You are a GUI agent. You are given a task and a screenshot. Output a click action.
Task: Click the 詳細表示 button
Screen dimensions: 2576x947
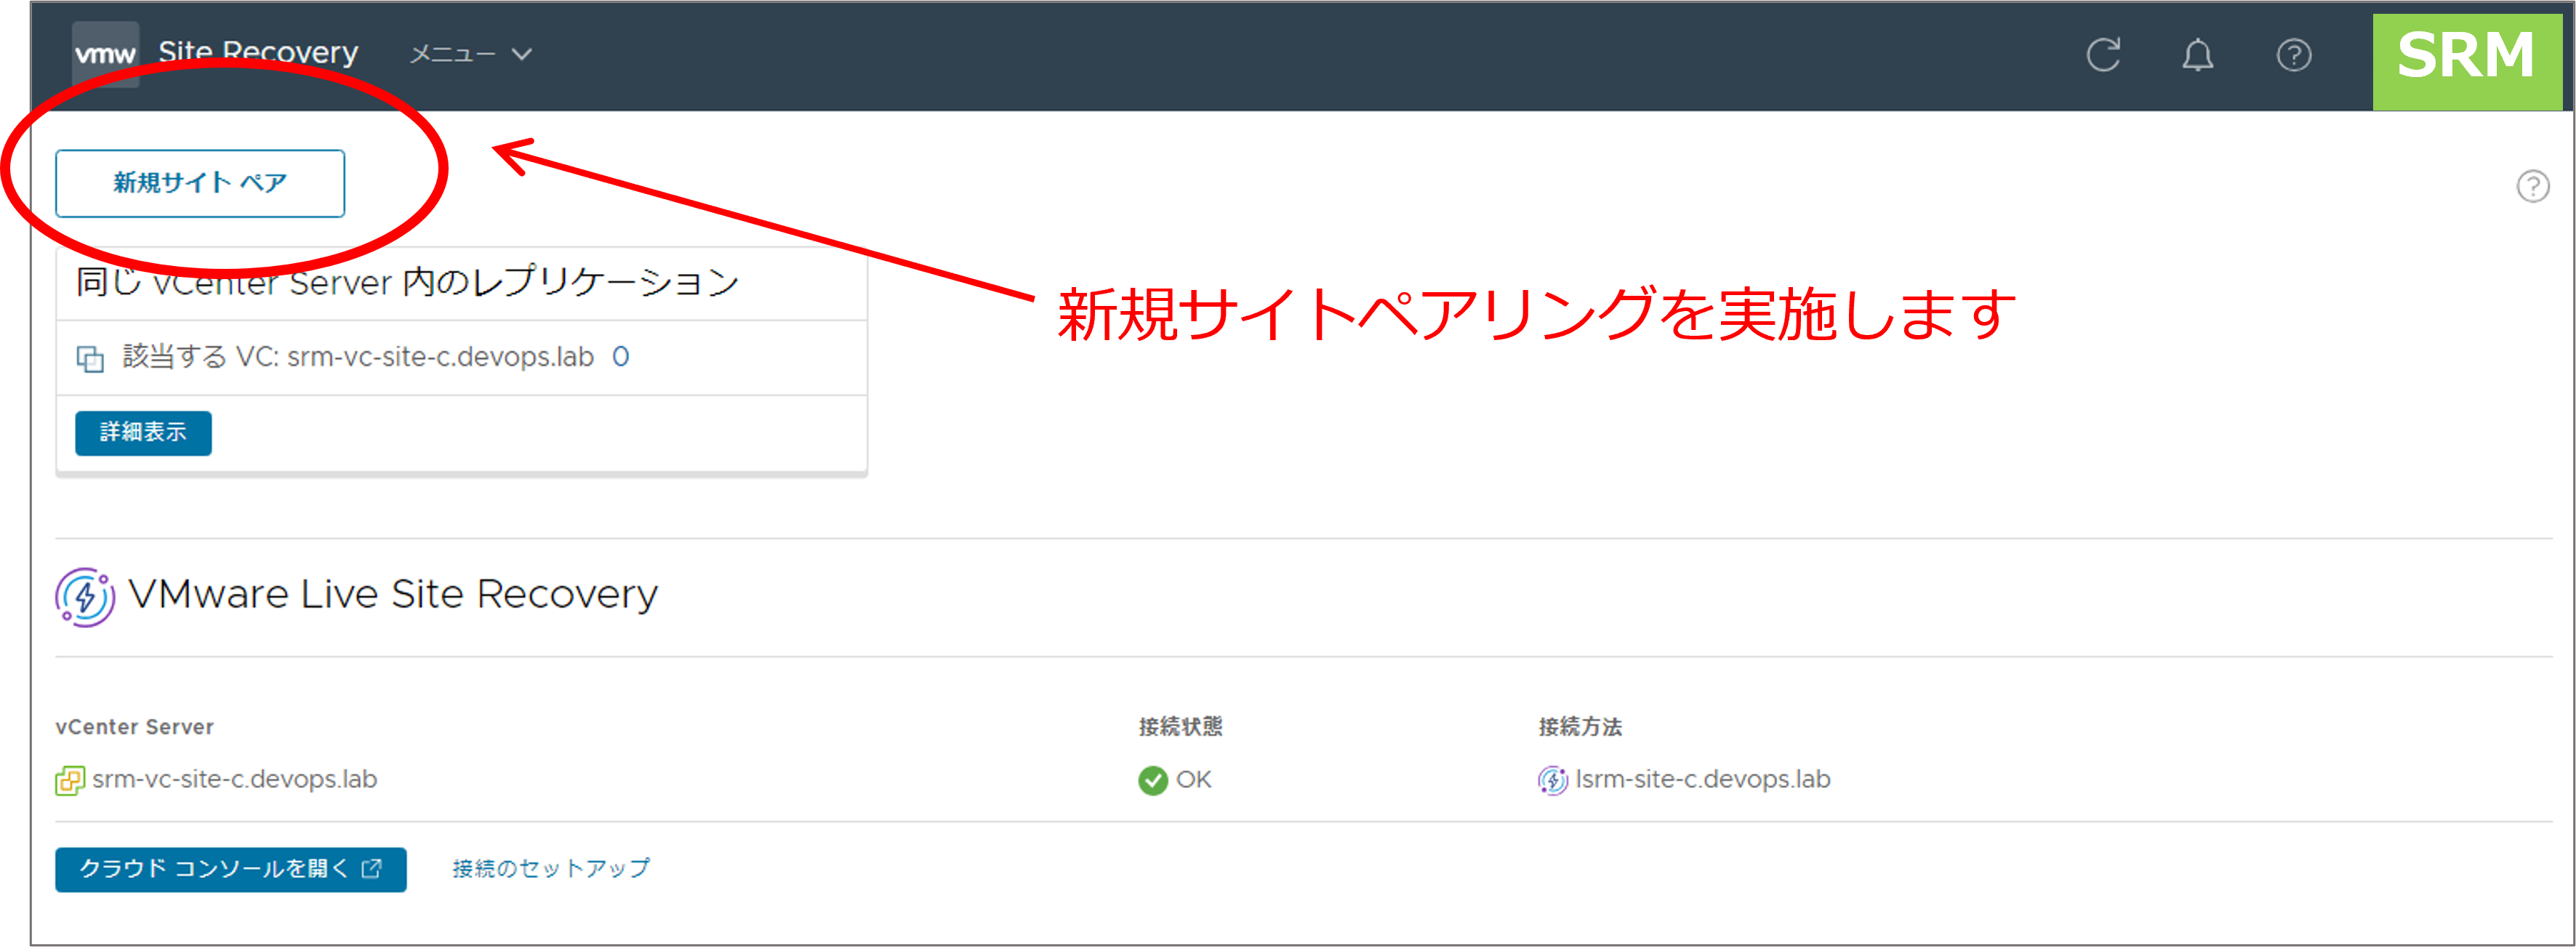pyautogui.click(x=143, y=432)
